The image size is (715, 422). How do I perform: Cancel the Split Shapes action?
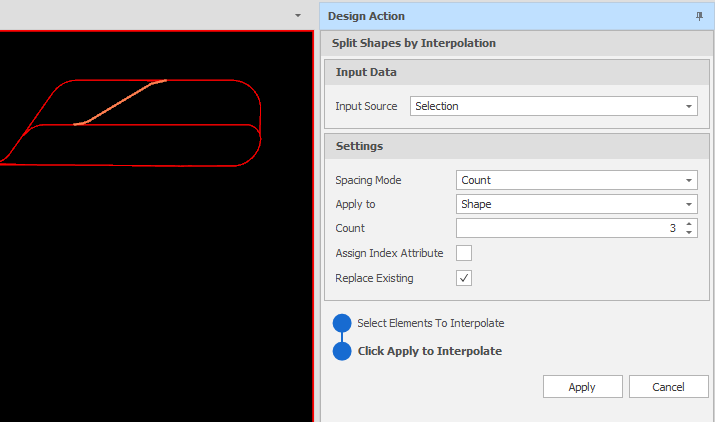(x=668, y=387)
